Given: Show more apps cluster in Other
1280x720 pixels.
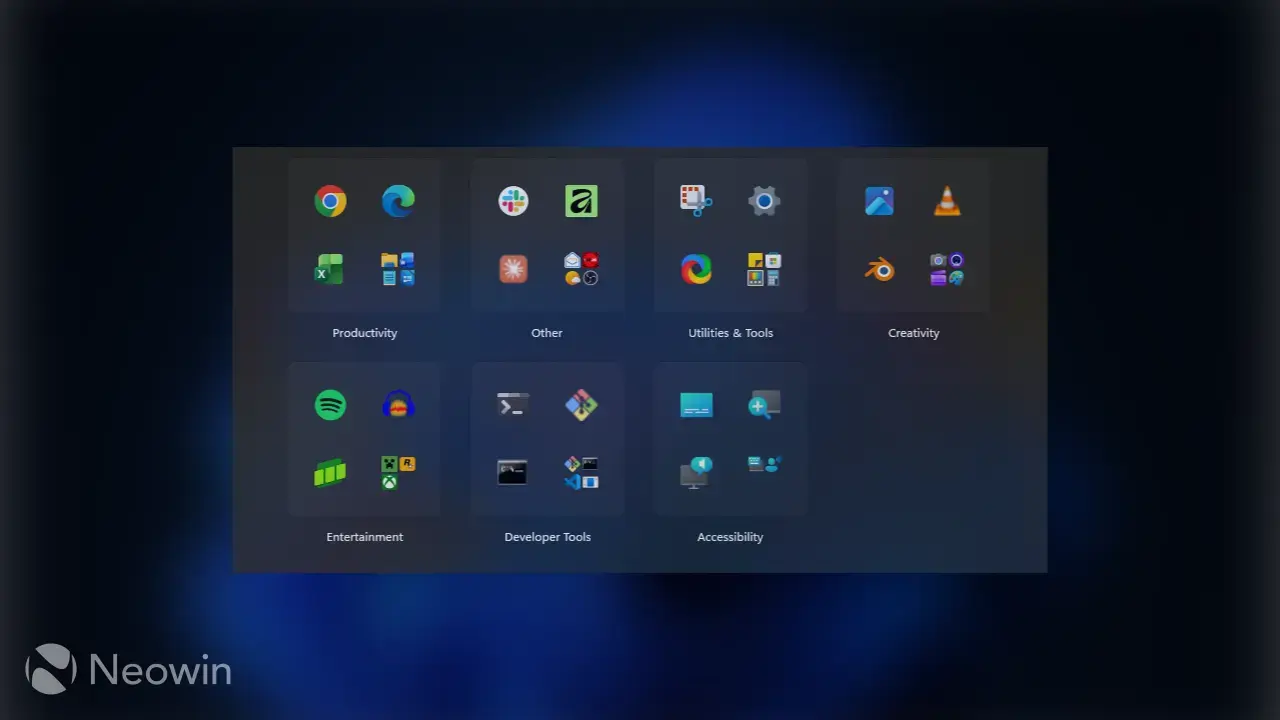Looking at the screenshot, I should (581, 269).
